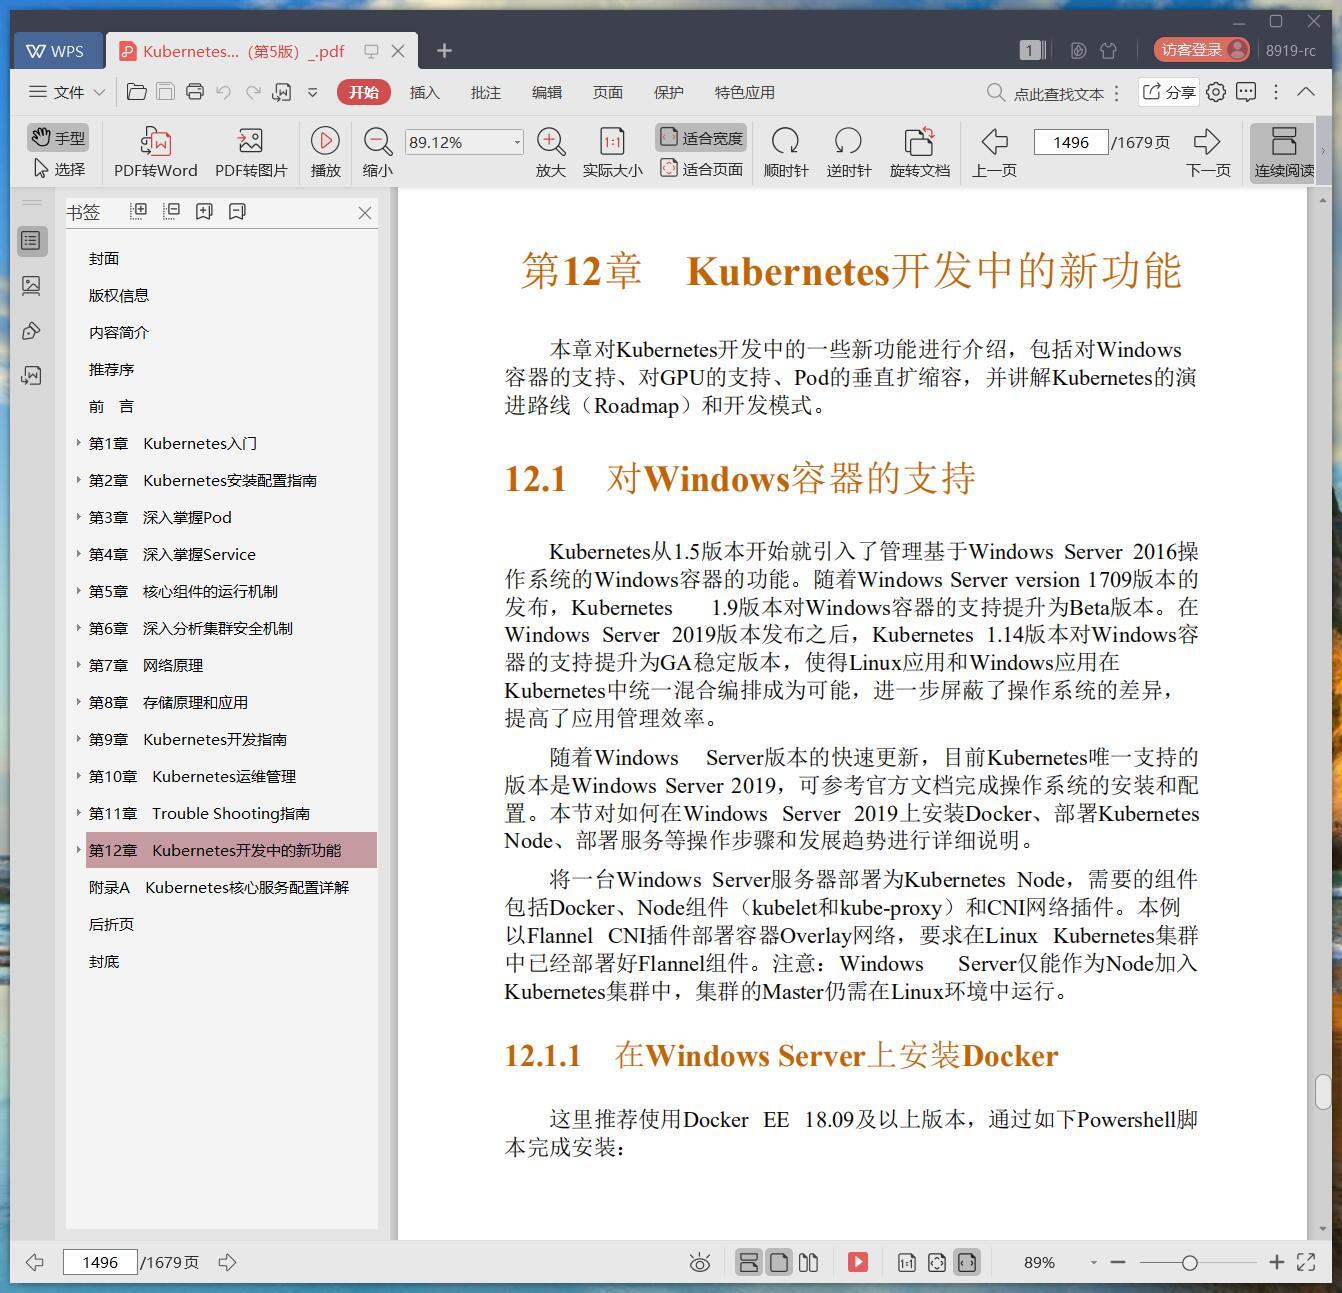Click 点此查找文本 search field
The width and height of the screenshot is (1342, 1293).
pos(1058,93)
